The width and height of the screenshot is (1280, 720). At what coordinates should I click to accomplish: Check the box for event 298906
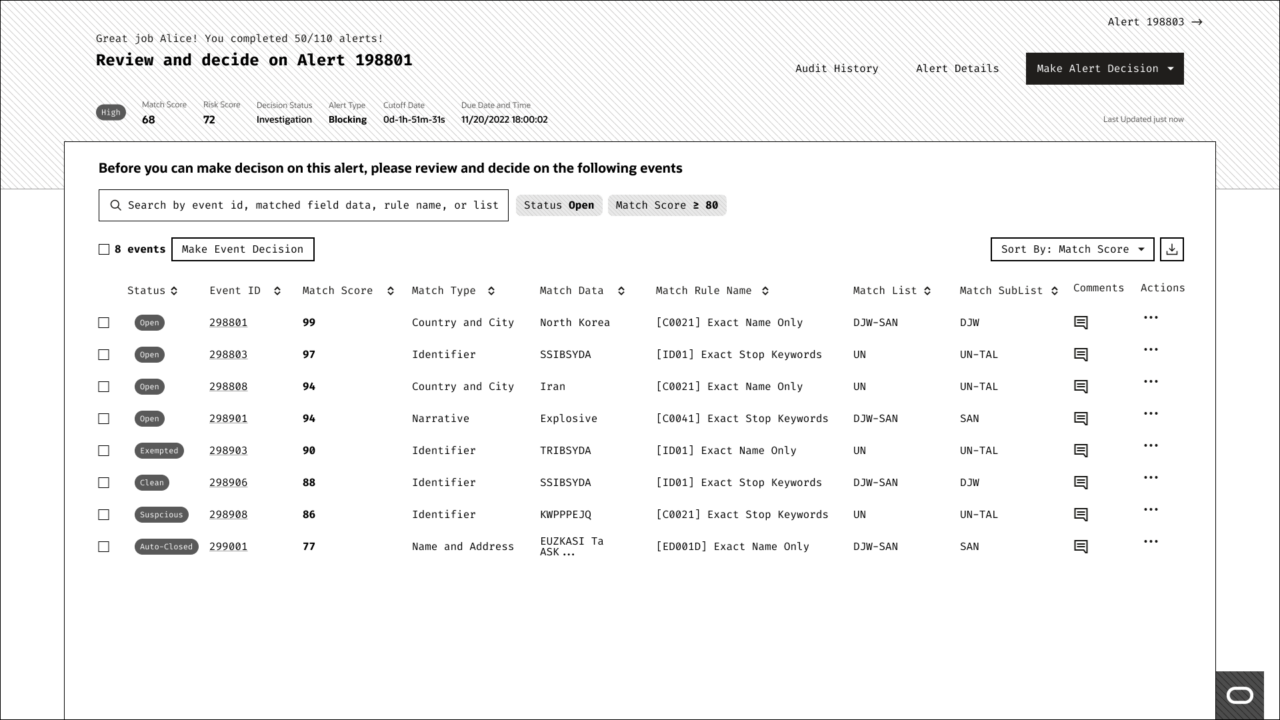click(x=104, y=483)
